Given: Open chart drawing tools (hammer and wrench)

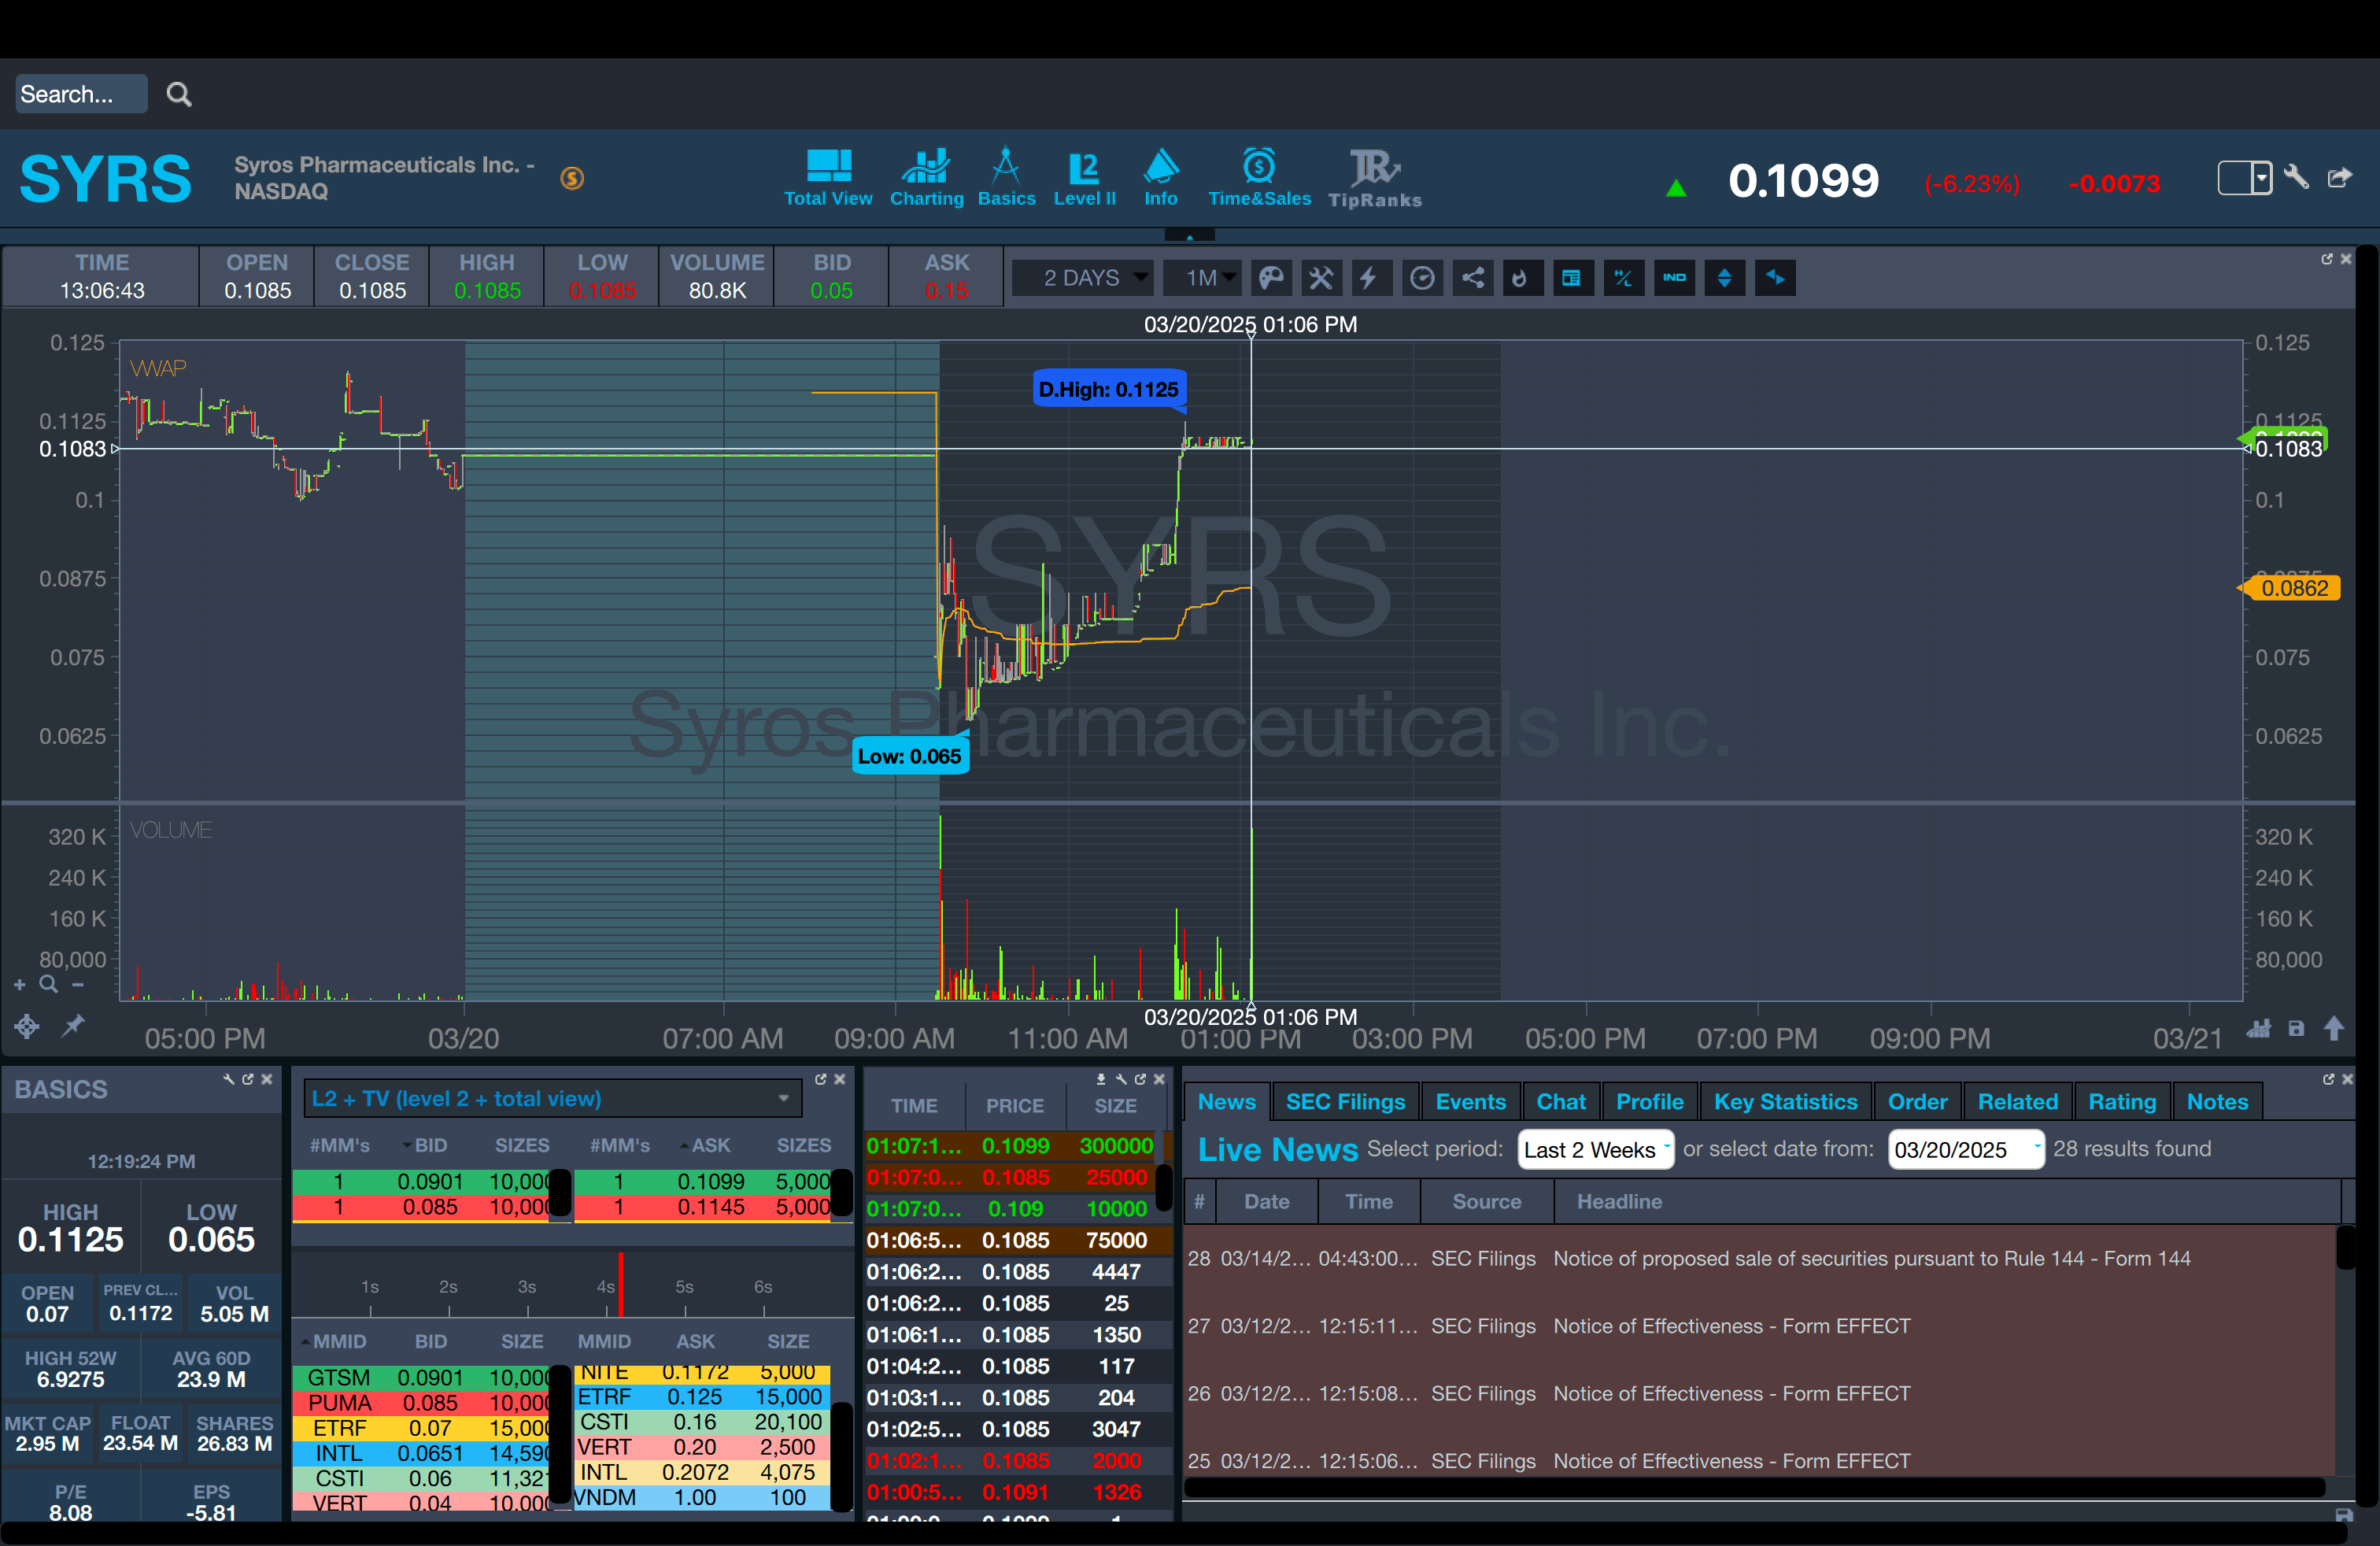Looking at the screenshot, I should click(1321, 278).
